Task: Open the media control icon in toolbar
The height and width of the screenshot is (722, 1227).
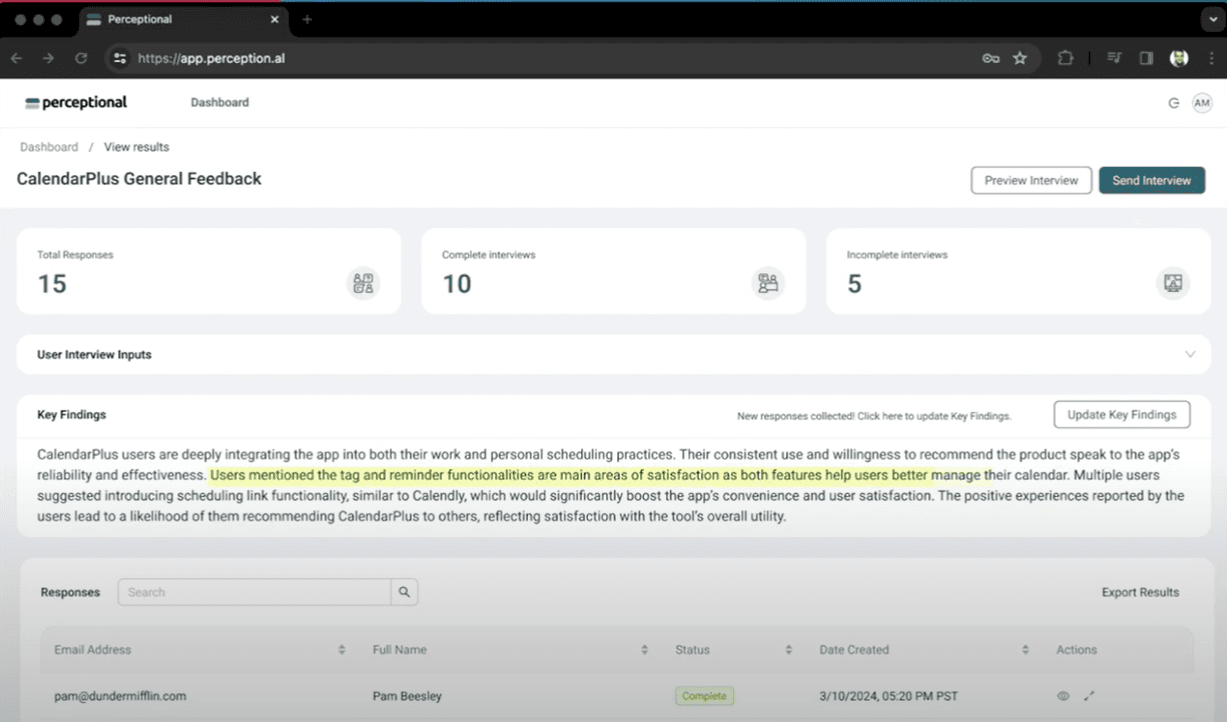Action: 1114,59
